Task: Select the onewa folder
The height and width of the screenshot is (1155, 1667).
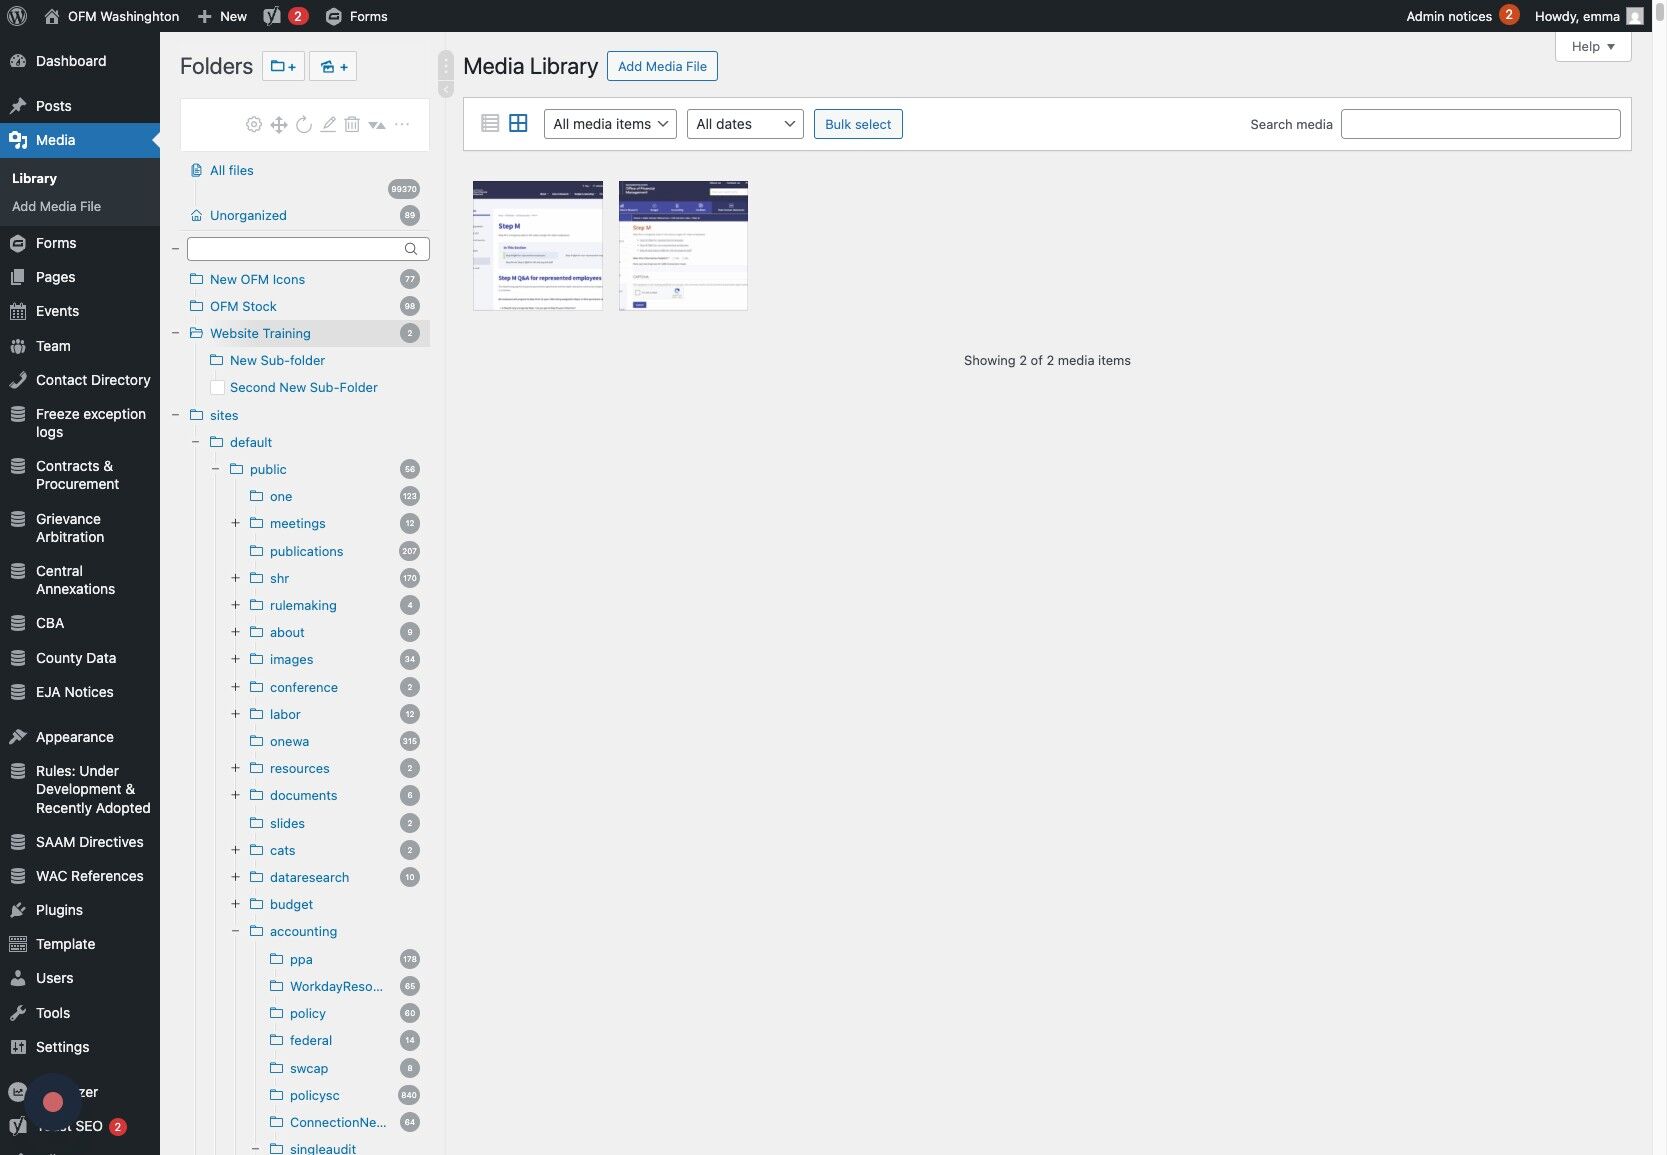Action: click(x=289, y=741)
